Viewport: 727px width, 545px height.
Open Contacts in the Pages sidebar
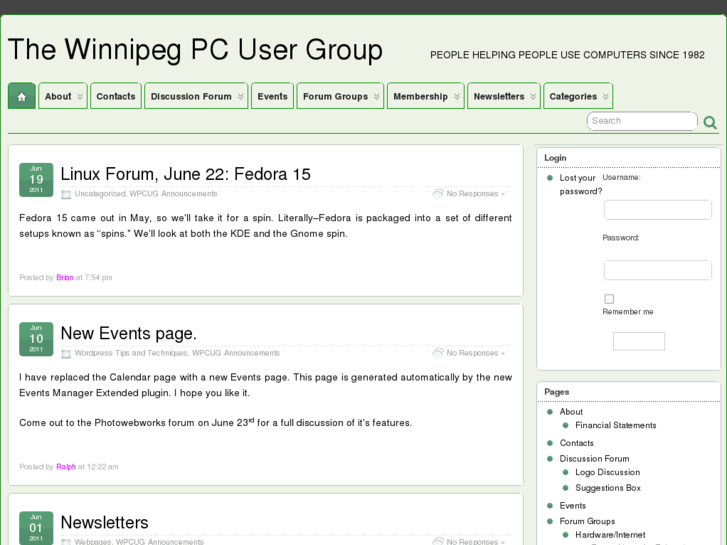coord(576,443)
